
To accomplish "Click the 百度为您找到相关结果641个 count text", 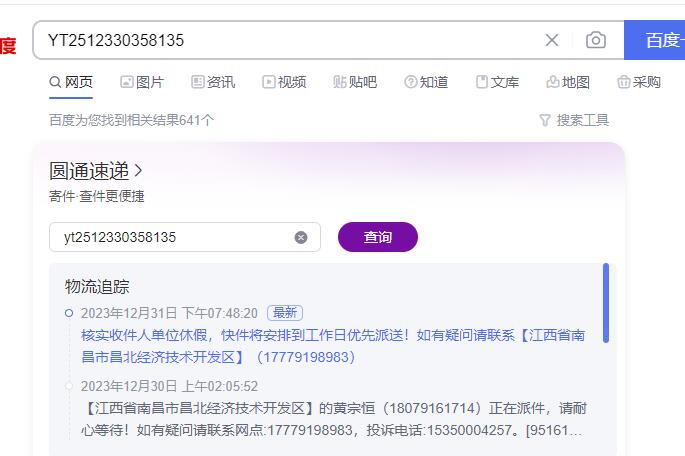I will (x=131, y=120).
